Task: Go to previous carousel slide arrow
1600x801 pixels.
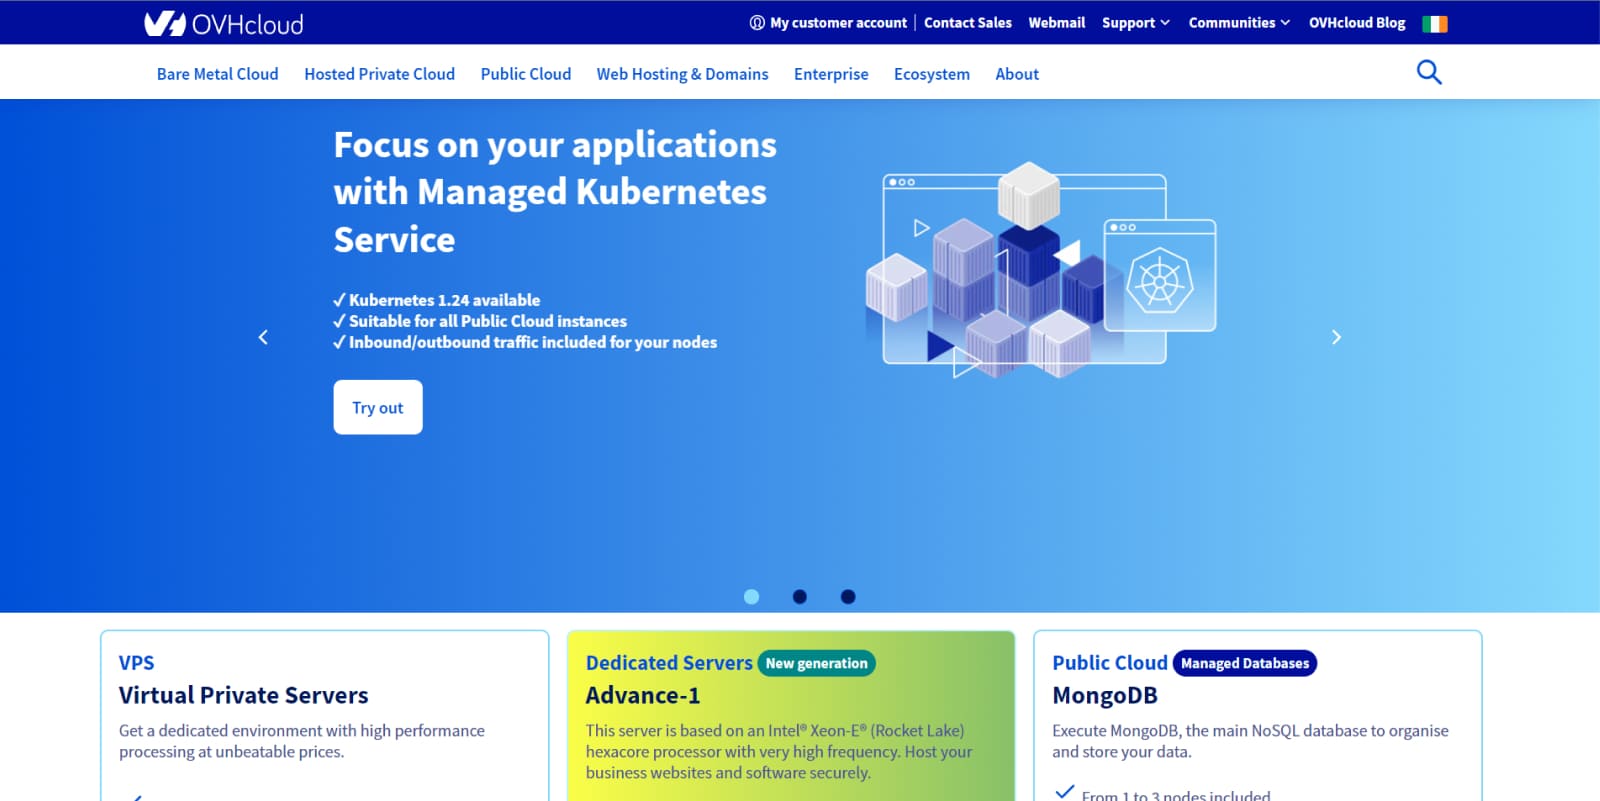Action: click(x=263, y=337)
